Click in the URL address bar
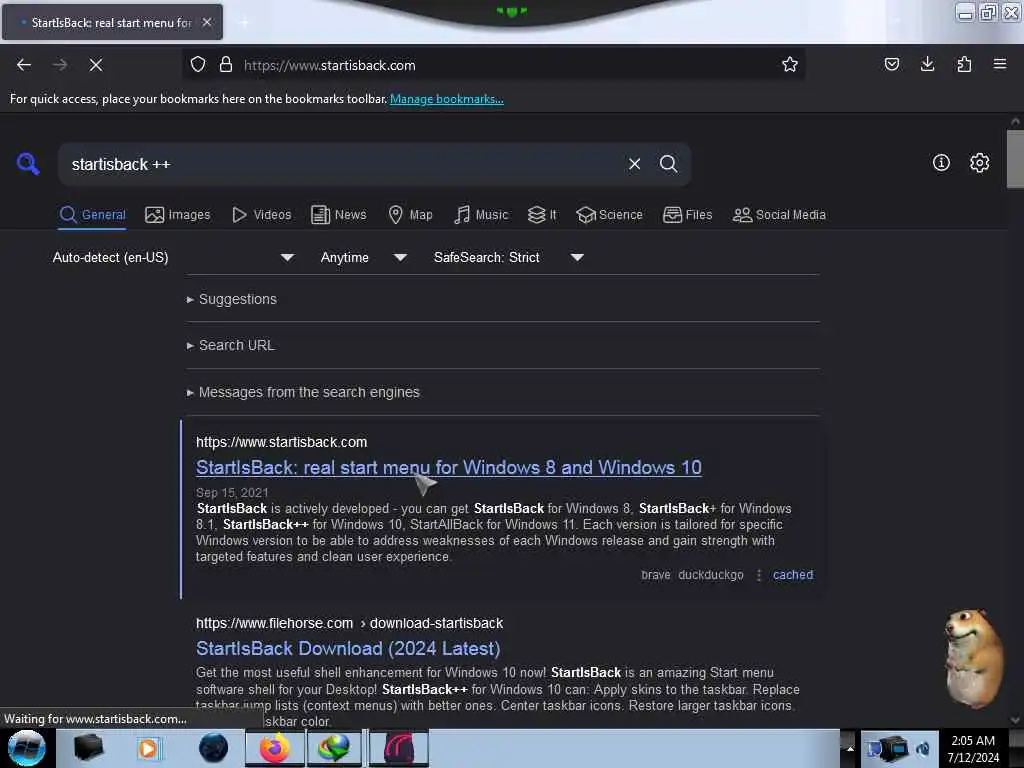This screenshot has width=1024, height=768. 492,65
